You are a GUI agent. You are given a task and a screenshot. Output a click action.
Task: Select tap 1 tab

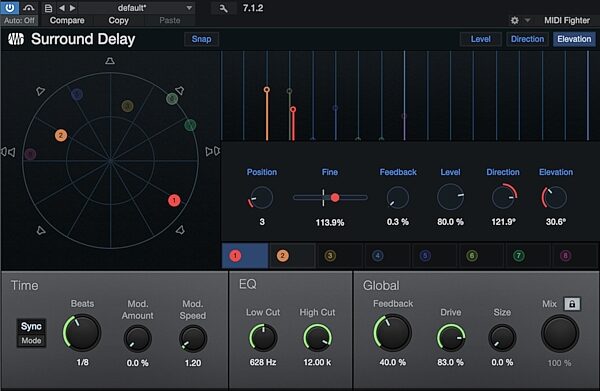pyautogui.click(x=245, y=255)
